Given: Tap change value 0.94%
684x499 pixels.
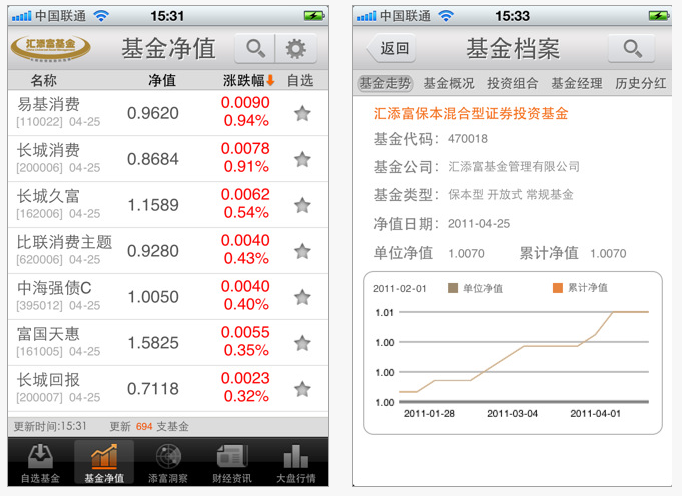Looking at the screenshot, I should click(246, 121).
